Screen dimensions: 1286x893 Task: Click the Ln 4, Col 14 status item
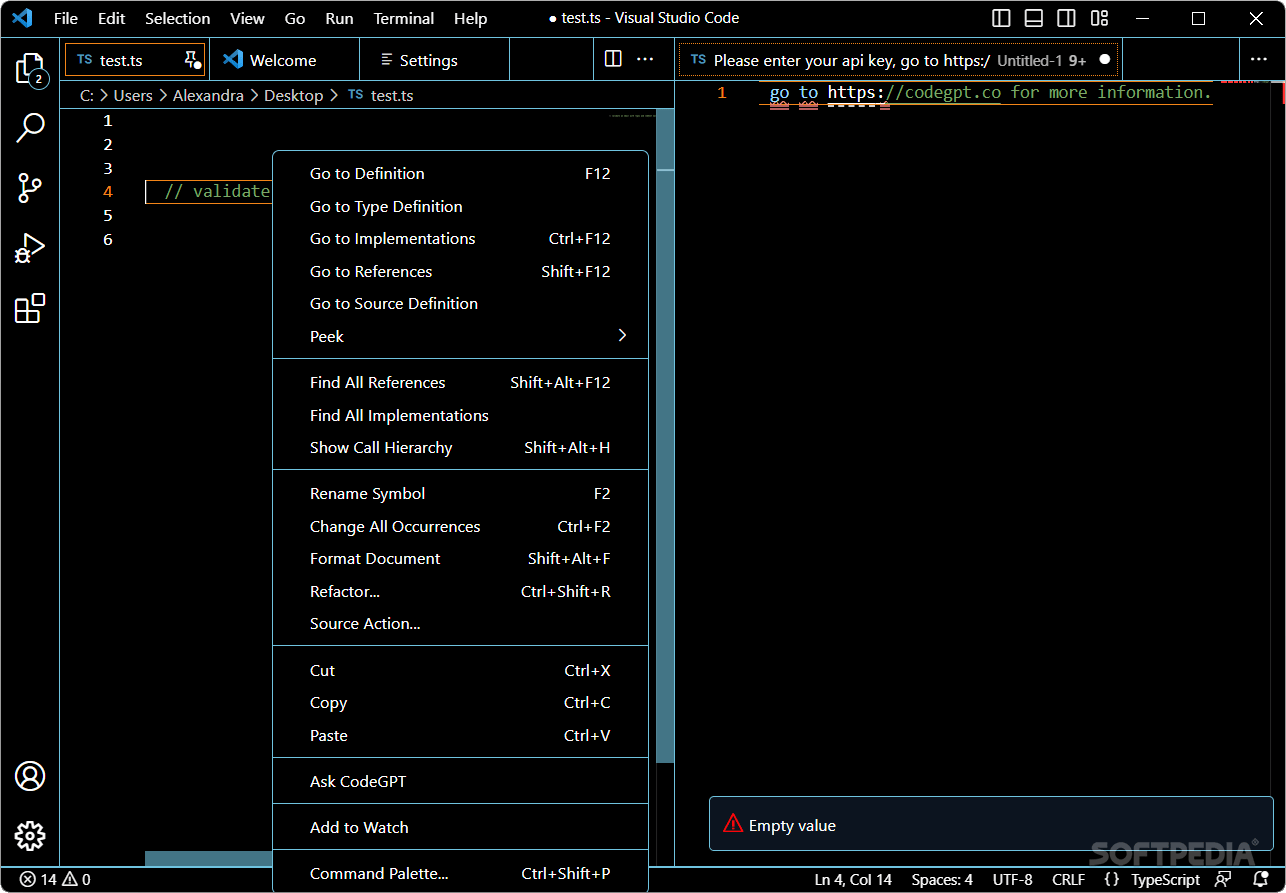pos(853,880)
